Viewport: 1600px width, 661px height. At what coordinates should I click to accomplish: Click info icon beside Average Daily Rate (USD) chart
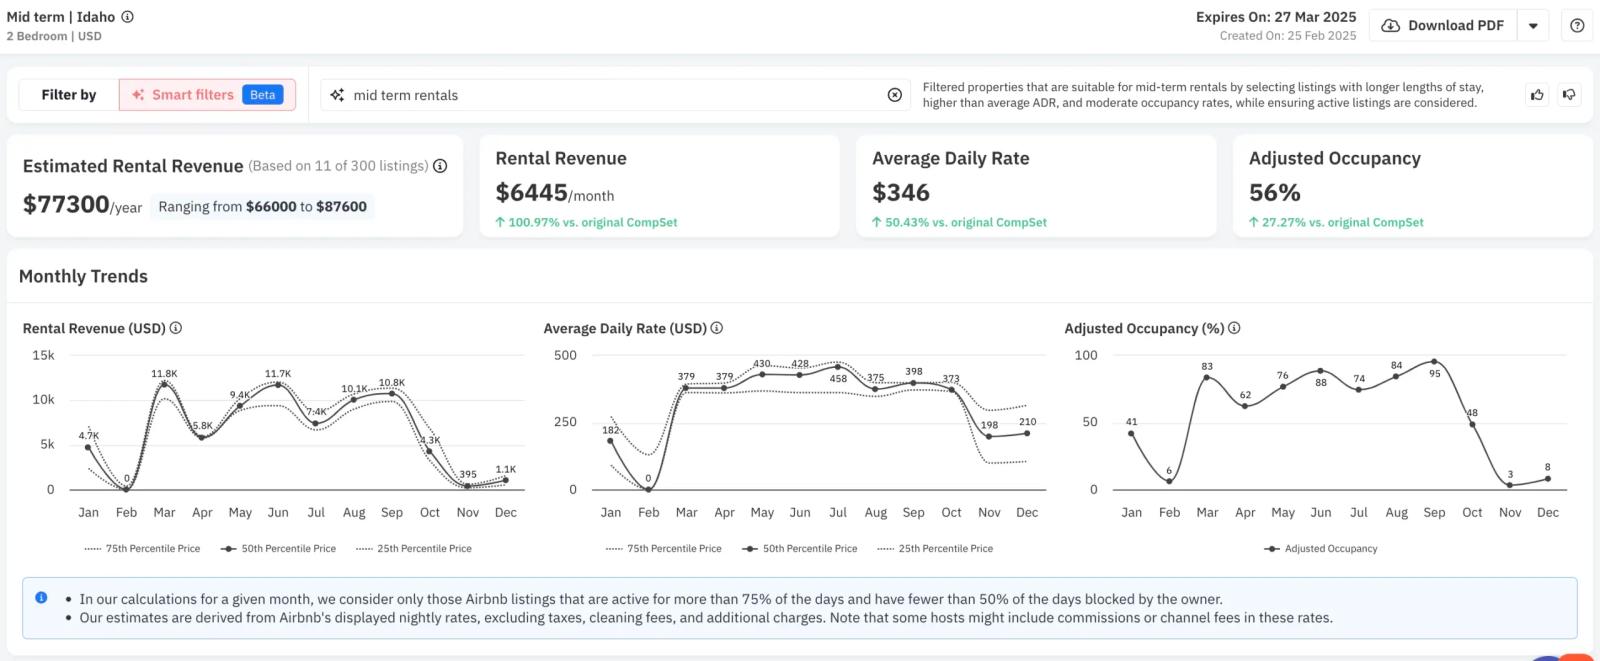click(717, 328)
